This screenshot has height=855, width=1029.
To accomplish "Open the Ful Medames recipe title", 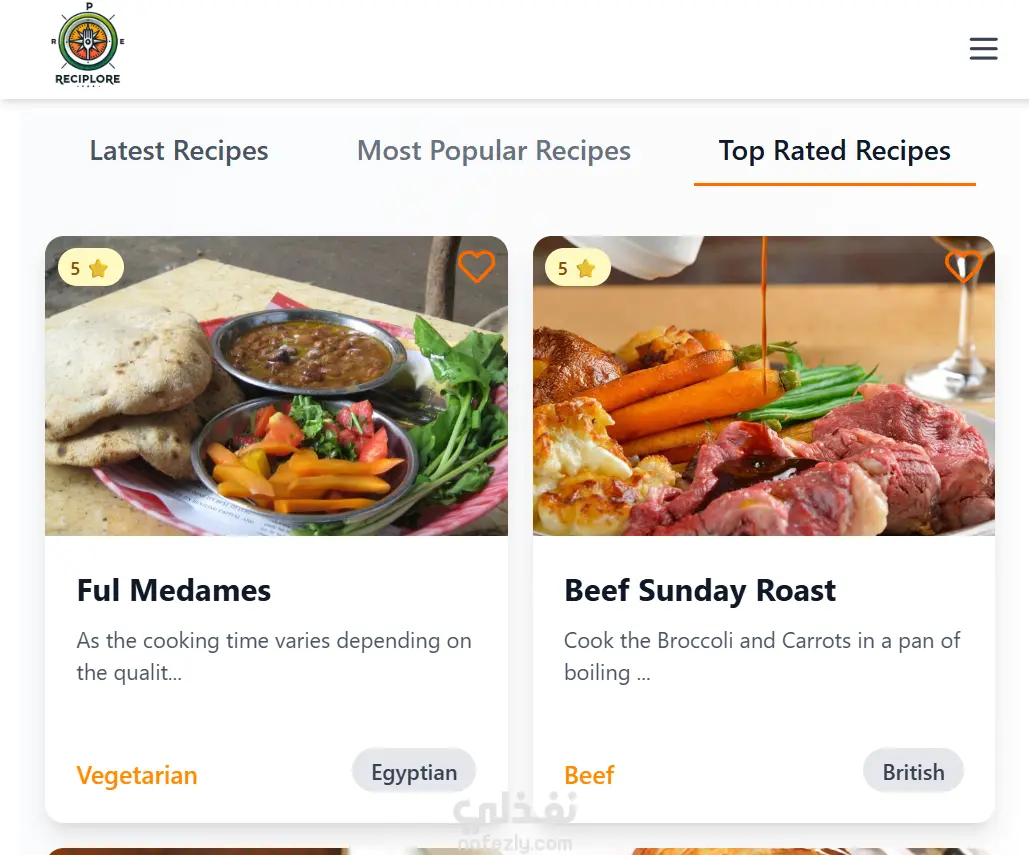I will (x=174, y=590).
